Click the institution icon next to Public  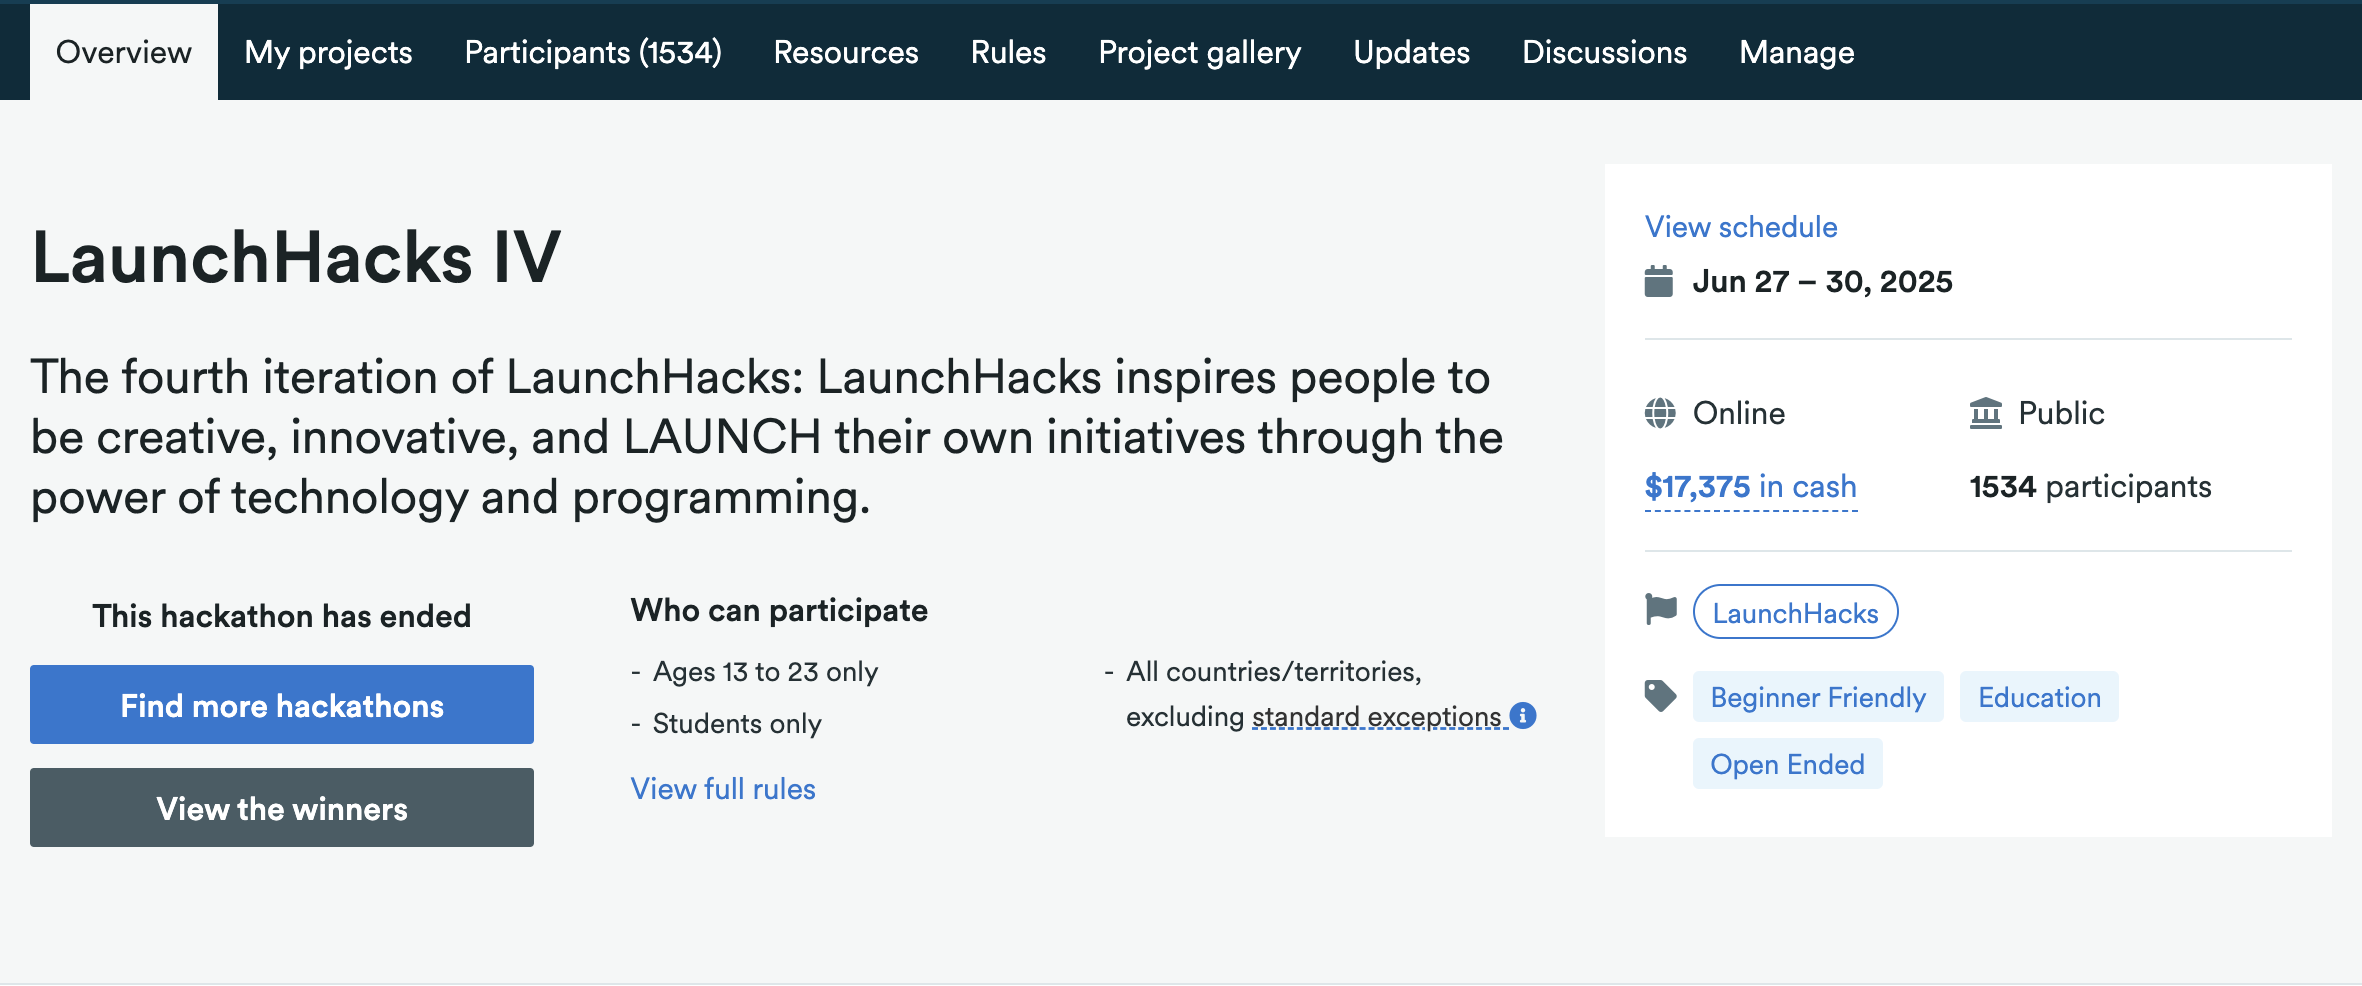(1985, 413)
